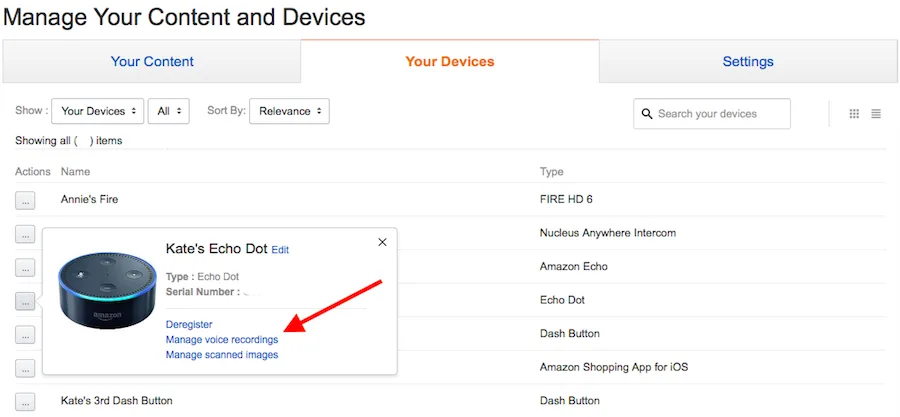Click actions button for Amazon Echo row
Screen dimensions: 900x417
point(25,267)
